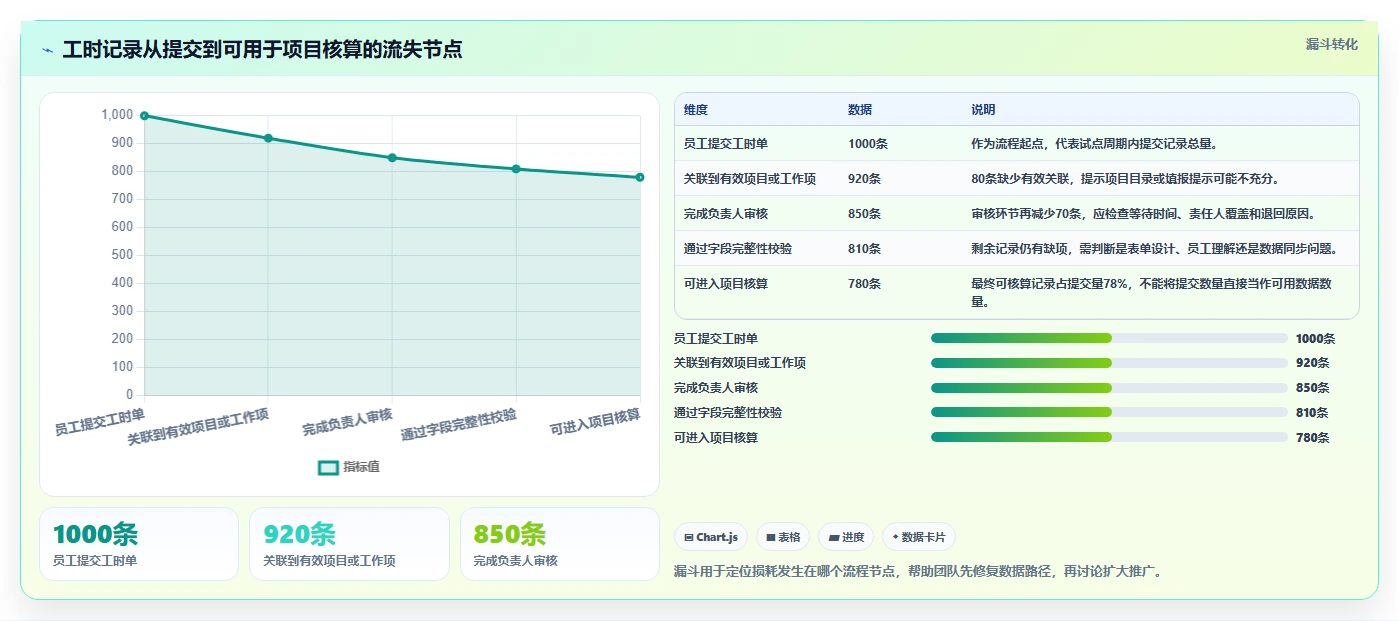Select the 数据卡片 tag chip
Screen dimensions: 1399x621
pos(919,537)
